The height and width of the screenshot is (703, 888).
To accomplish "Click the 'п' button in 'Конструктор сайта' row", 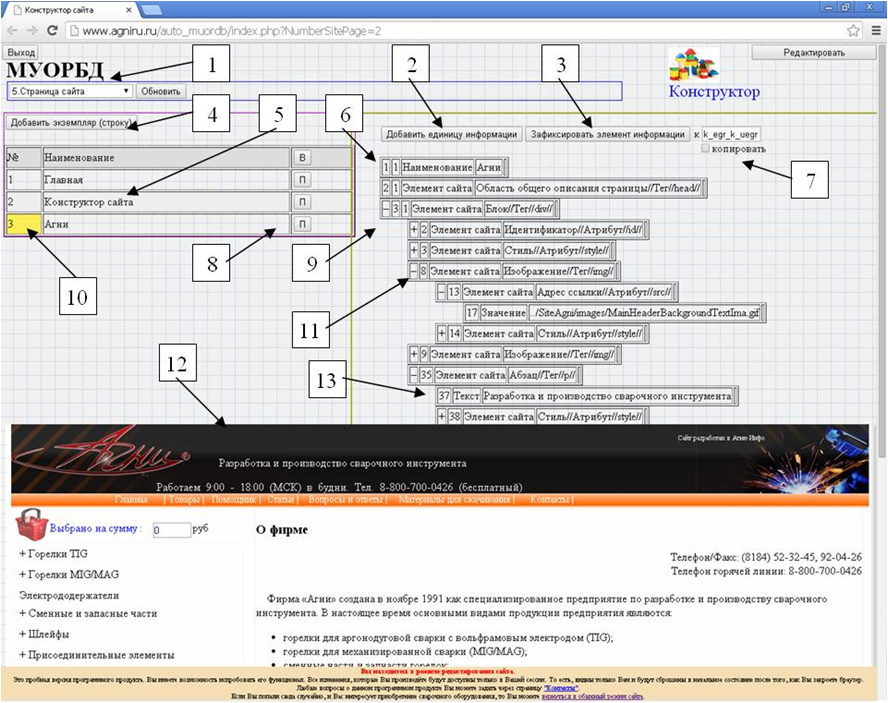I will [302, 202].
